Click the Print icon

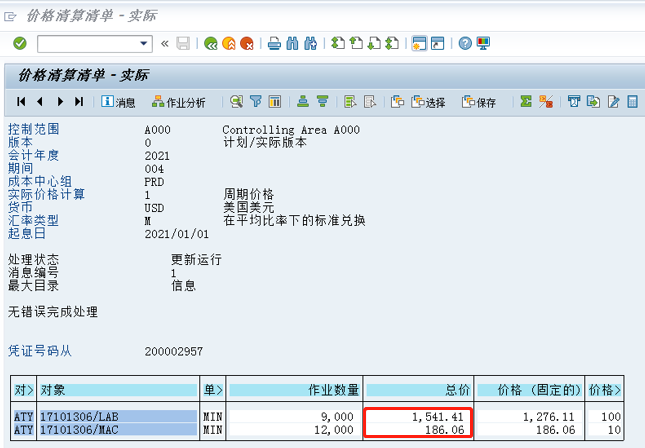click(274, 43)
